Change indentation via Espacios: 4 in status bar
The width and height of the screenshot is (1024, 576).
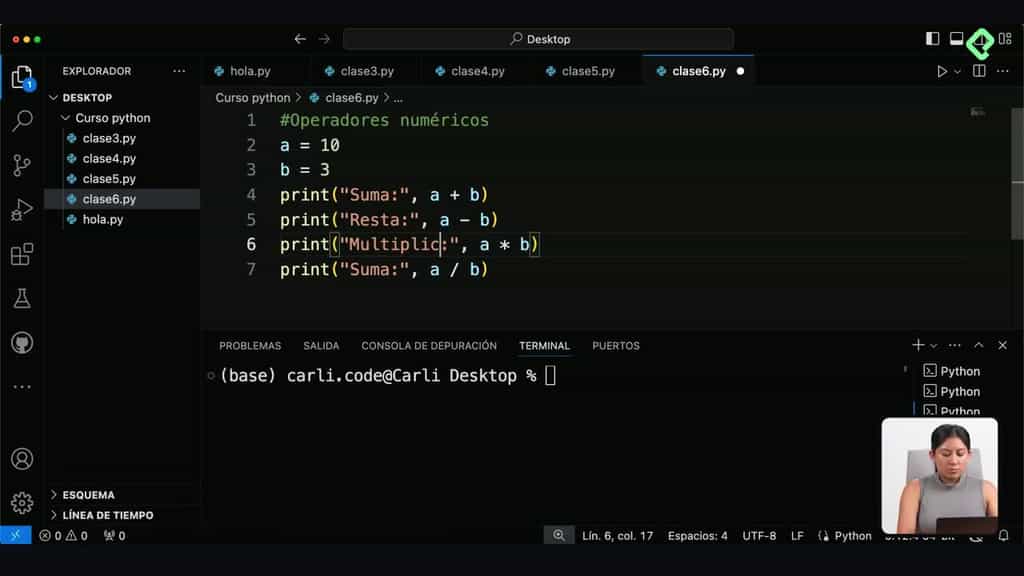point(697,535)
